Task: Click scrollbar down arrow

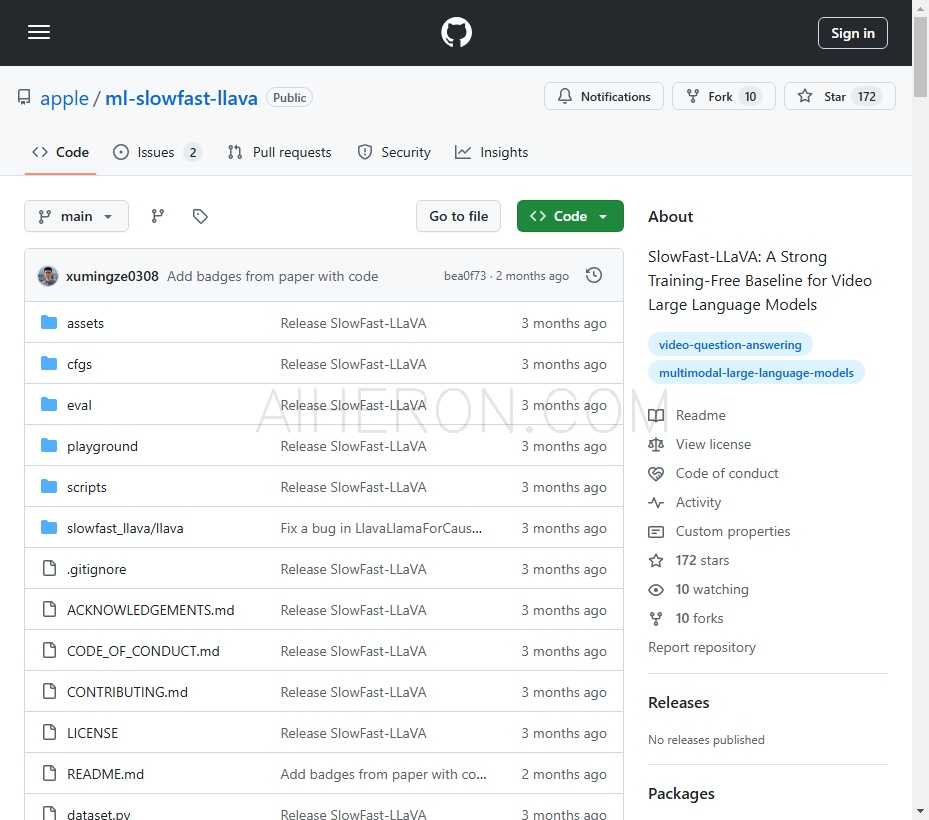Action: [x=920, y=812]
